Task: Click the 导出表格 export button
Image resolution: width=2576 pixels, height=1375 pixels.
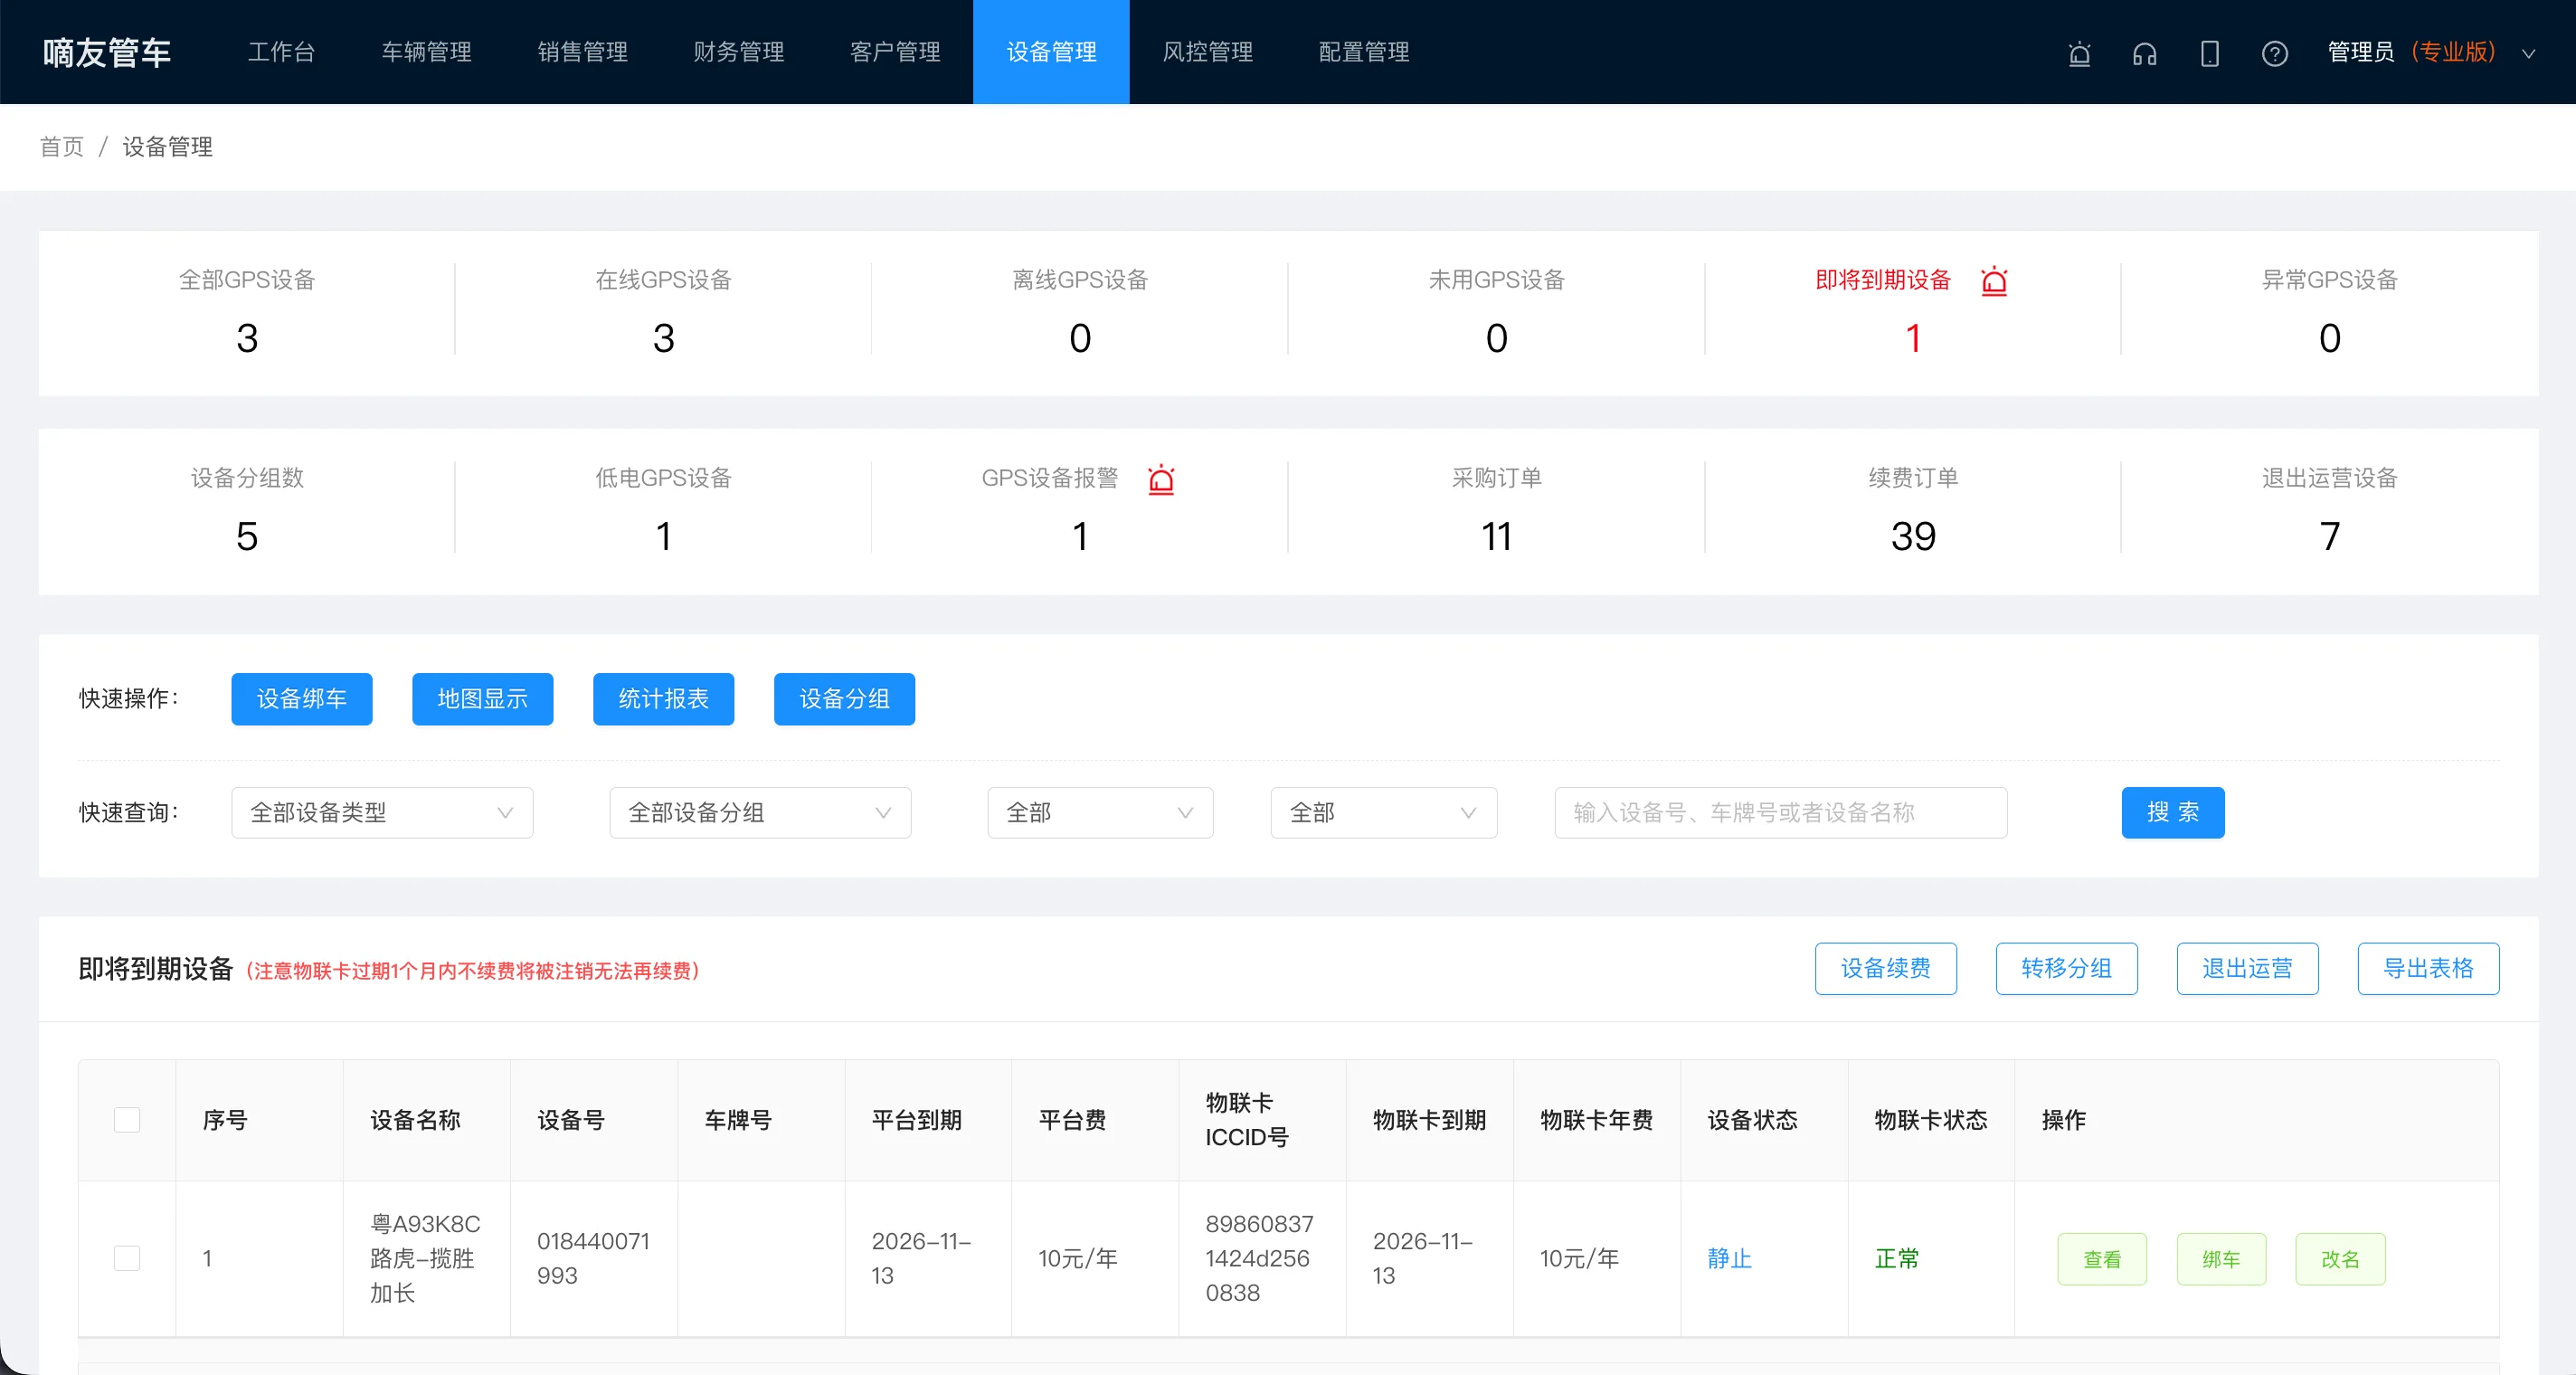Action: pos(2429,968)
